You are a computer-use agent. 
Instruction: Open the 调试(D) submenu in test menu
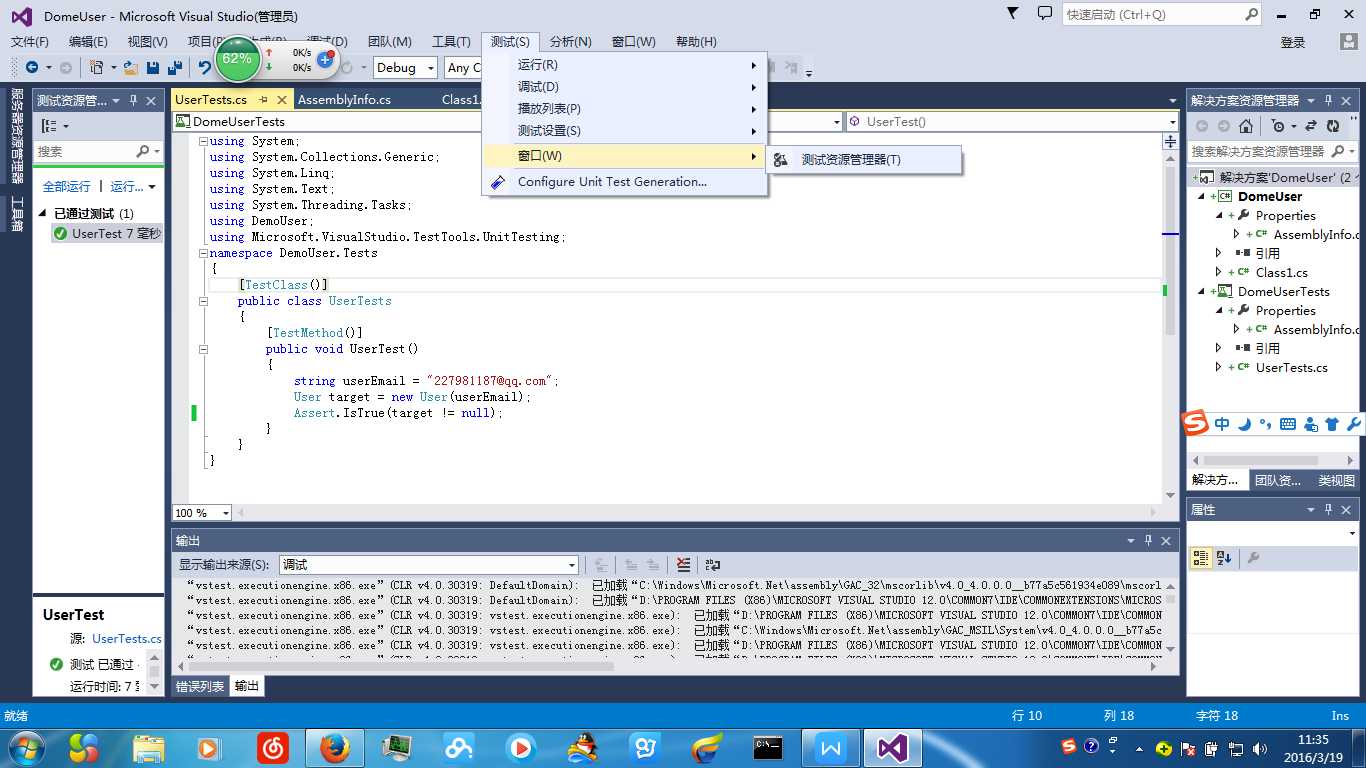pos(624,87)
